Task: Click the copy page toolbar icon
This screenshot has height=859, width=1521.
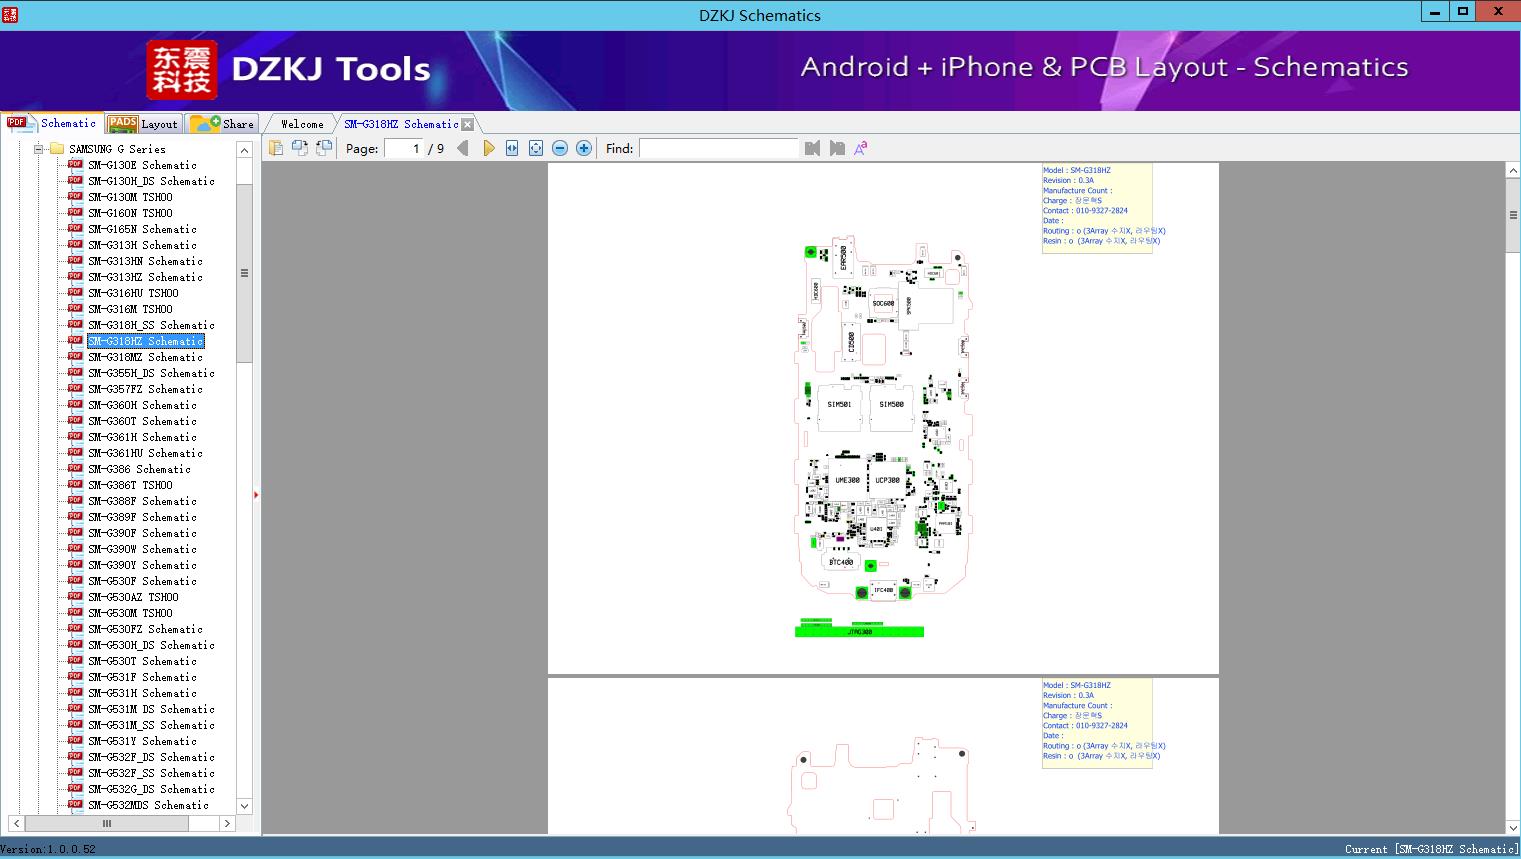Action: [x=275, y=148]
